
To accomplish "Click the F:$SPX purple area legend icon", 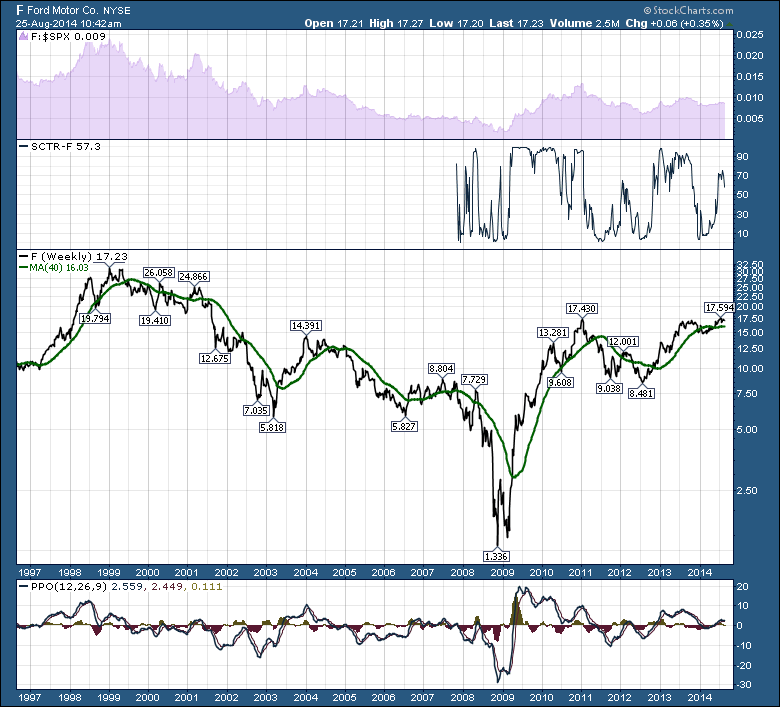I will [x=23, y=36].
